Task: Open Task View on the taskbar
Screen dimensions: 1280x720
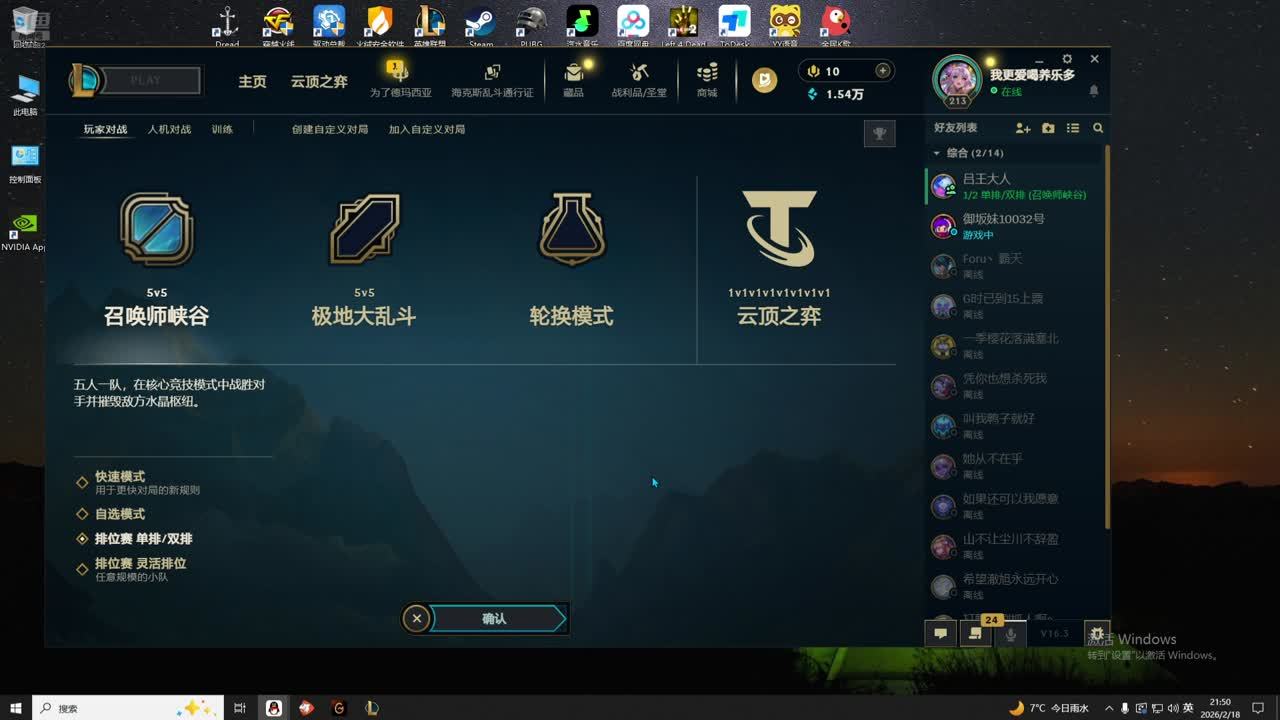Action: [x=240, y=708]
